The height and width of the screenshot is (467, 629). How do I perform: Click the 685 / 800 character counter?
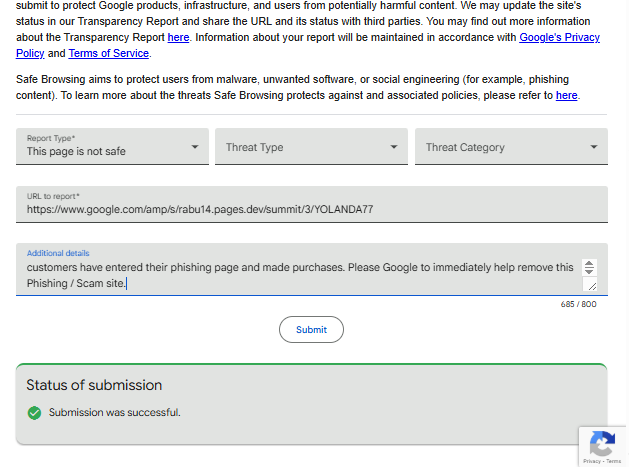pyautogui.click(x=578, y=304)
